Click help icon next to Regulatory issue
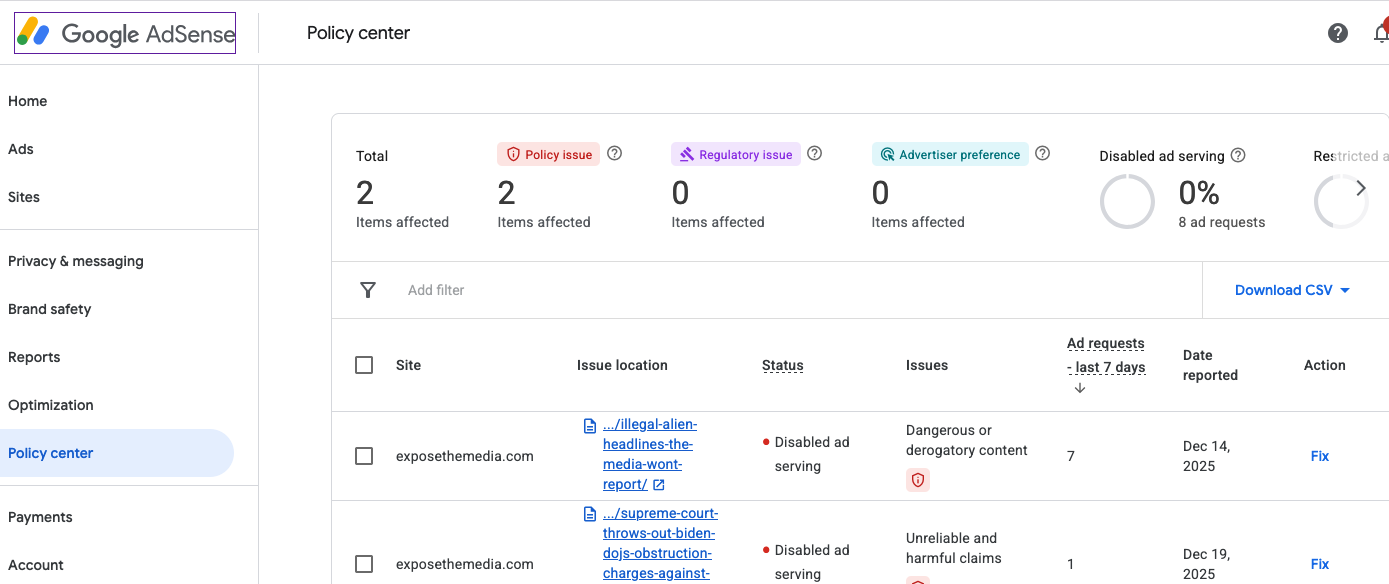Image resolution: width=1389 pixels, height=584 pixels. [815, 154]
